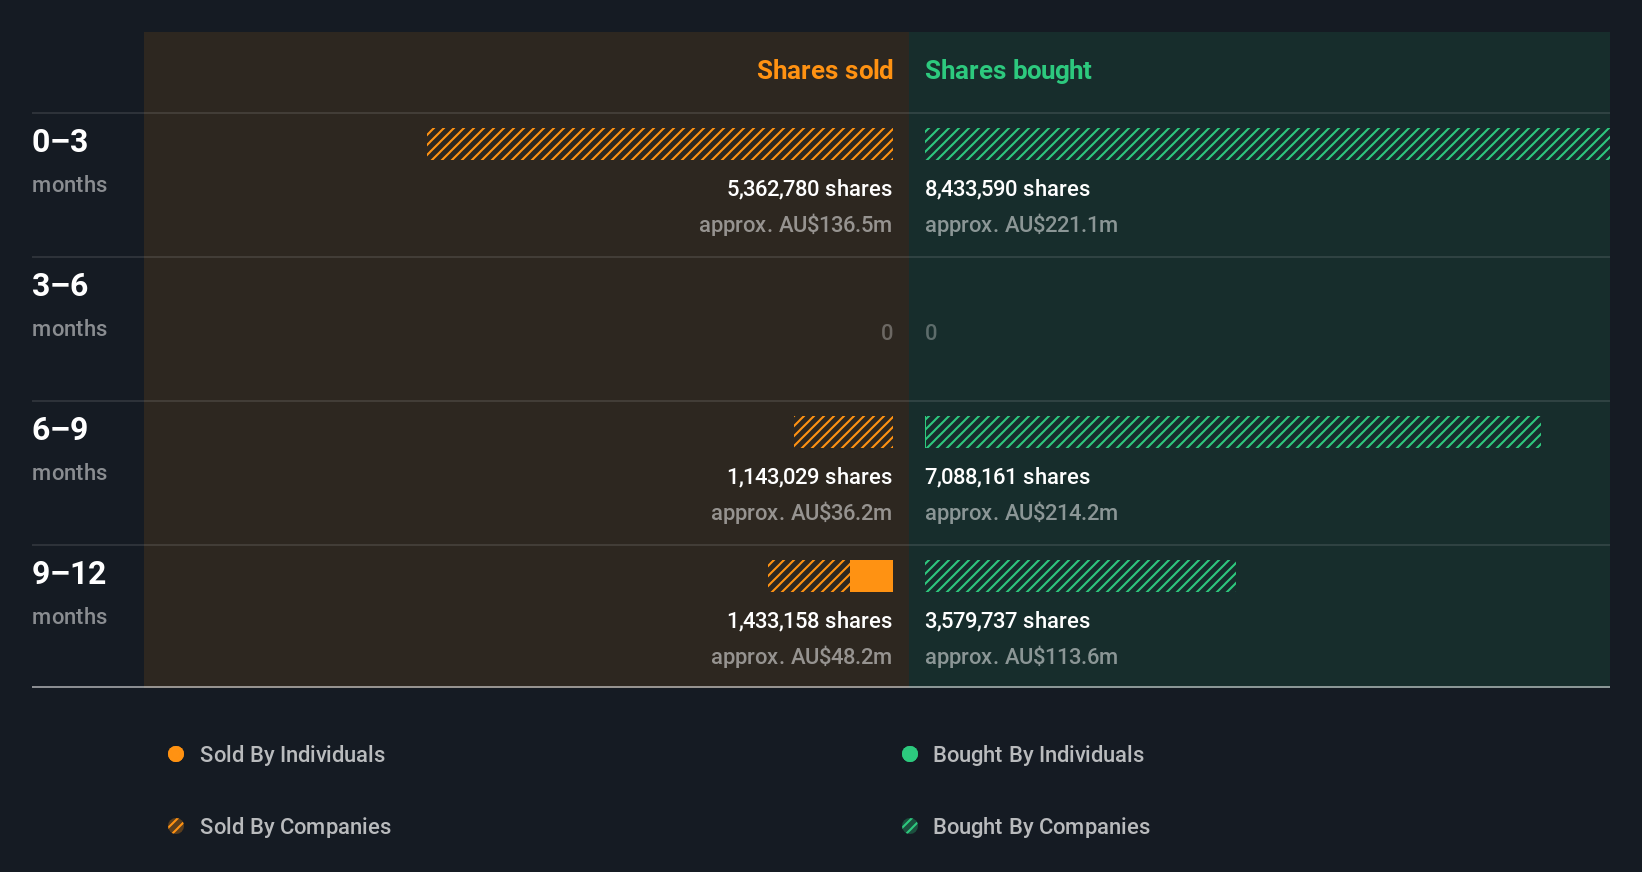Click the sold zero value in 3–6 months row
Image resolution: width=1642 pixels, height=872 pixels.
tap(887, 332)
